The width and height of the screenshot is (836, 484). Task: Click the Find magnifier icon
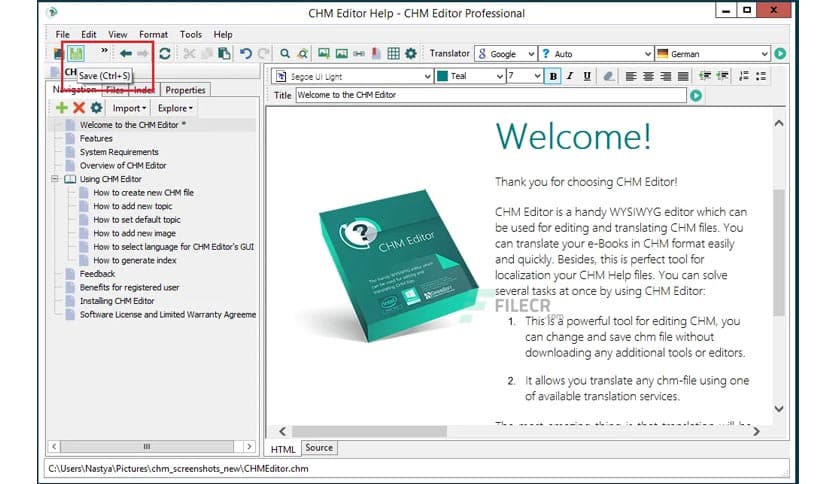(285, 53)
